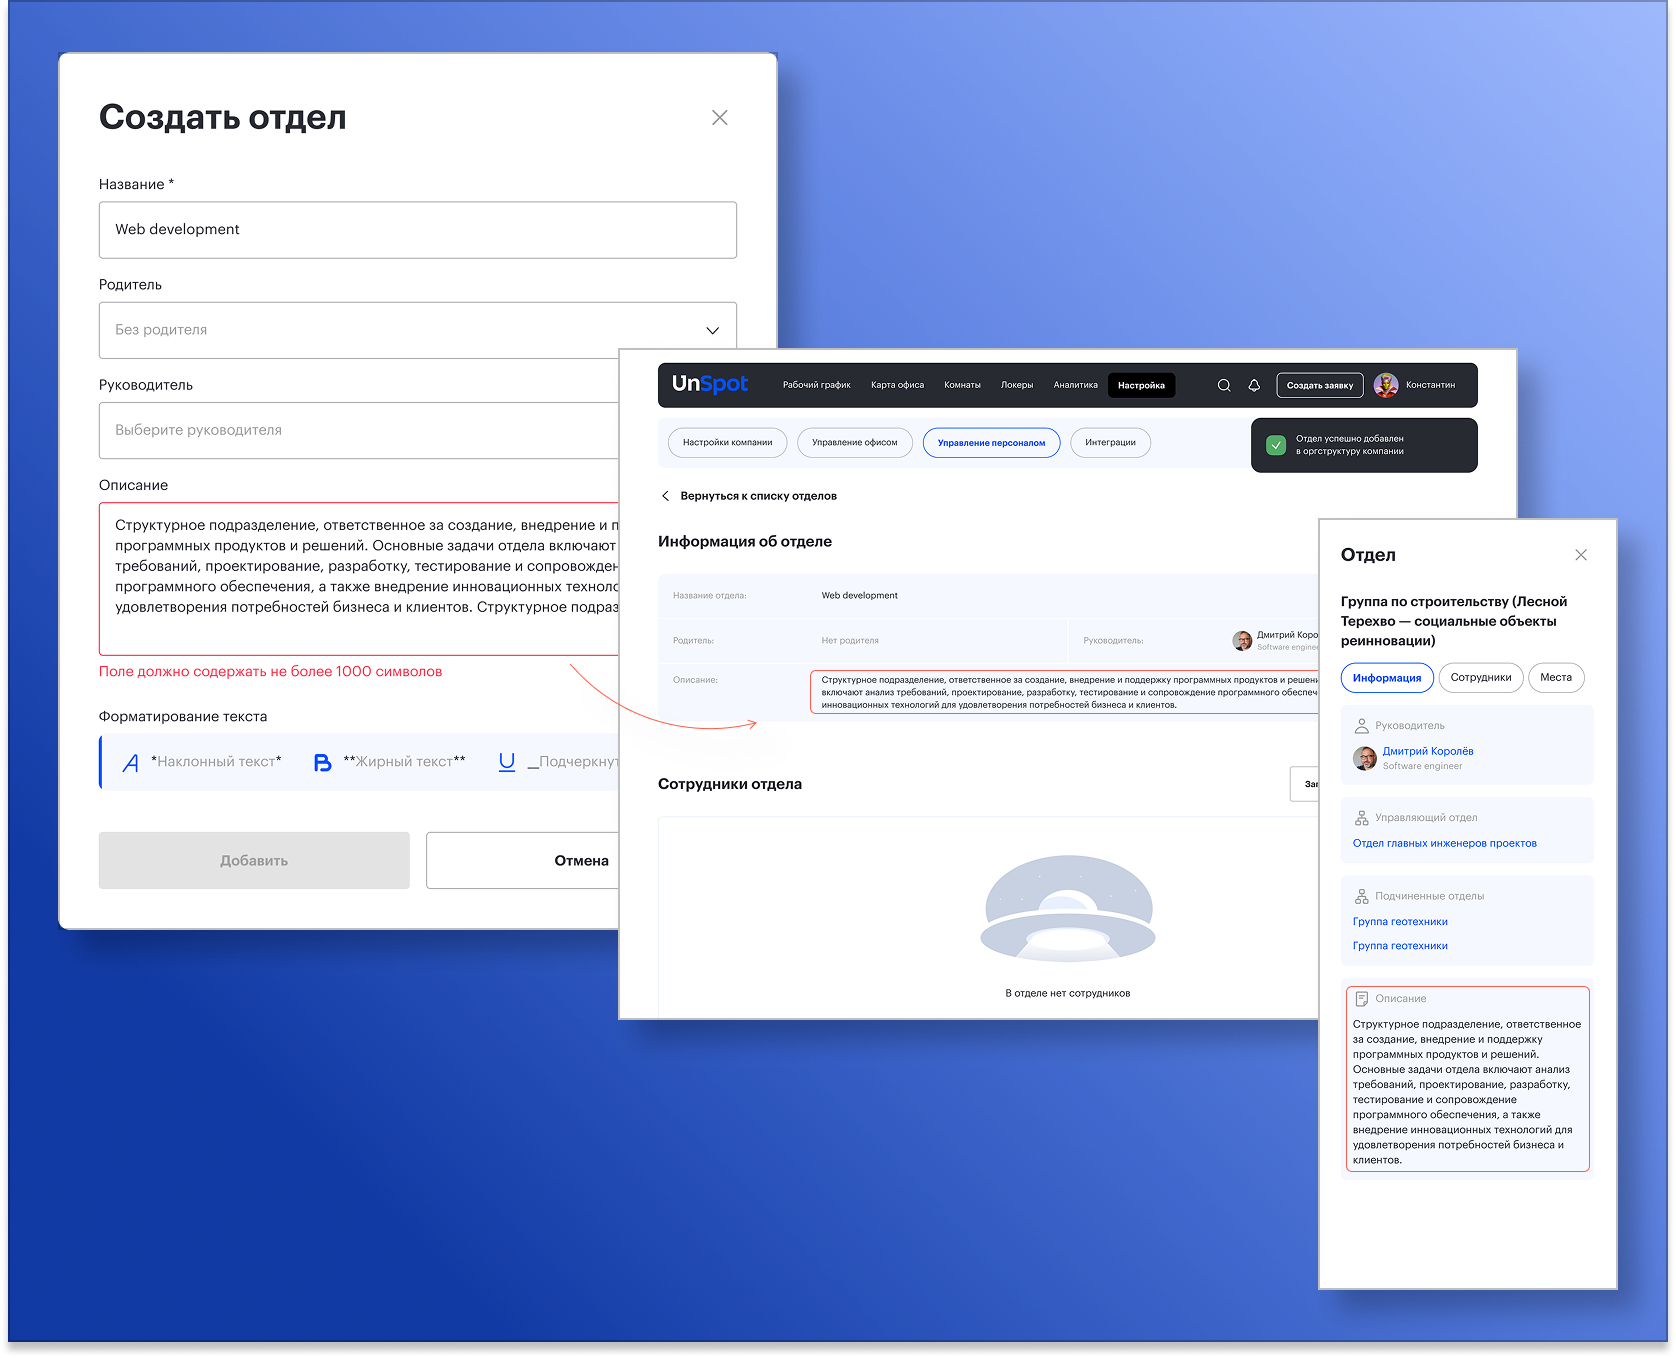Close the Отдел side panel

[1580, 555]
